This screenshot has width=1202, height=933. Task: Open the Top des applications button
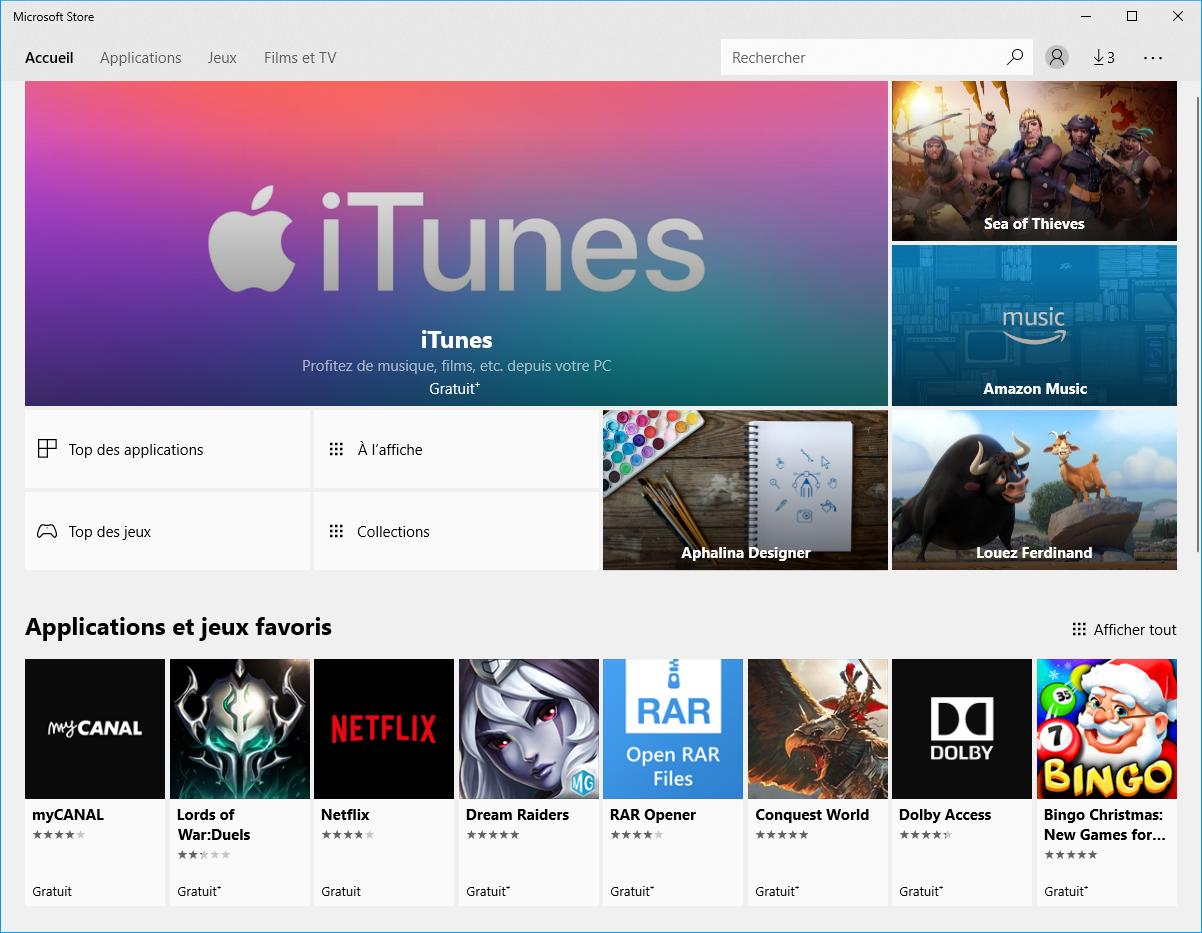167,449
